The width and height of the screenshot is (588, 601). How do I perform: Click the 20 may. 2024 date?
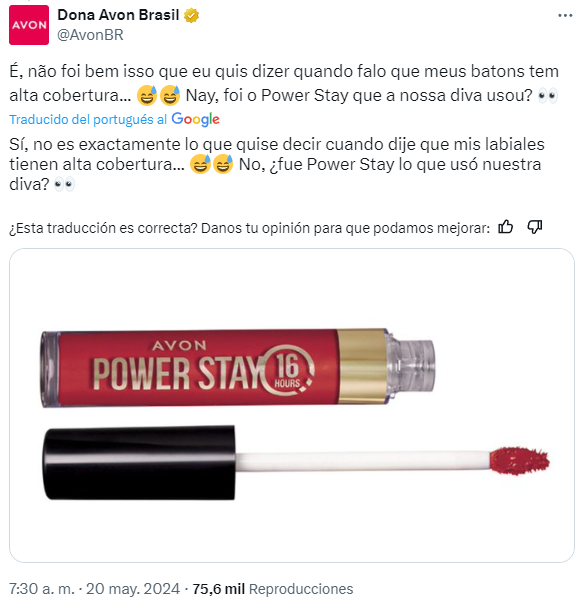tap(133, 589)
